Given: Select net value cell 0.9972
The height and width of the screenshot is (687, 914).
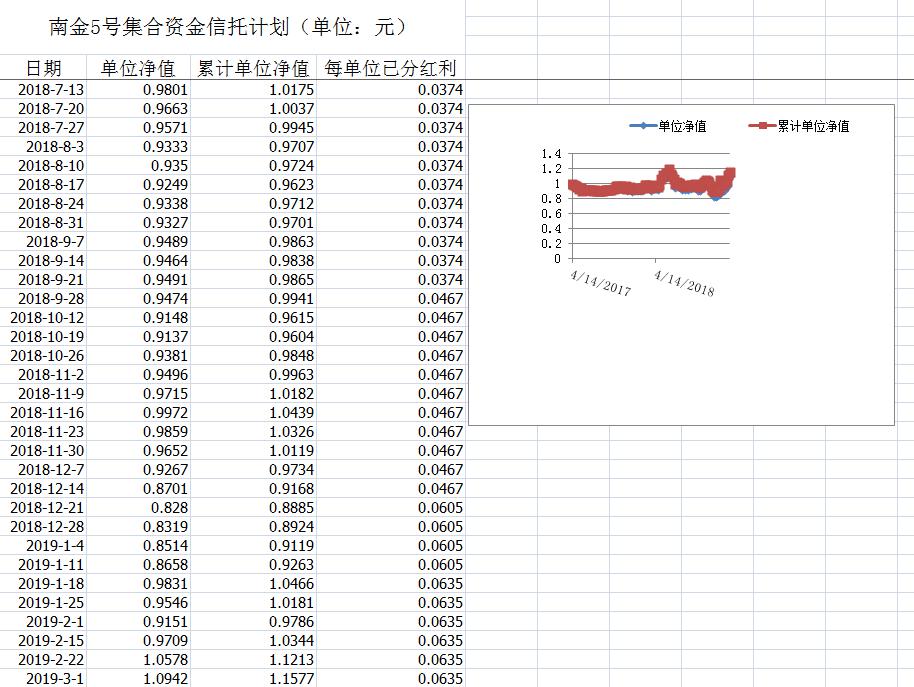Looking at the screenshot, I should (x=139, y=413).
